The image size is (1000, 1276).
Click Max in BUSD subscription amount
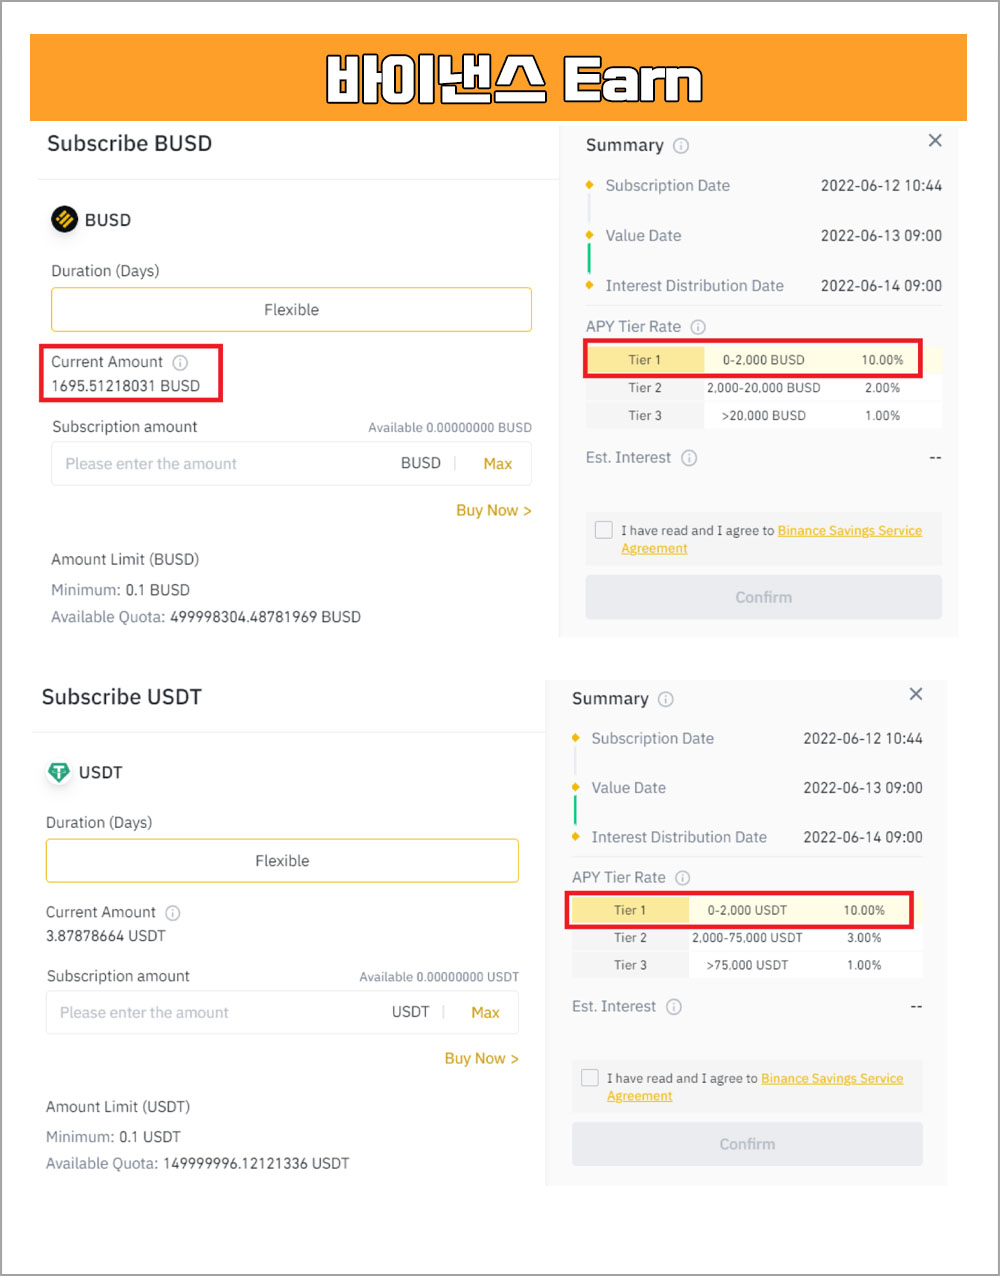click(497, 464)
